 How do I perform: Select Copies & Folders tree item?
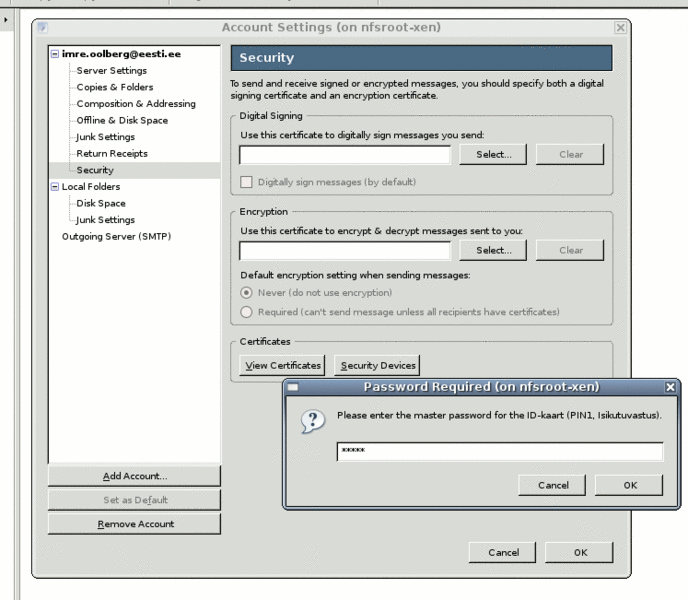pyautogui.click(x=115, y=87)
